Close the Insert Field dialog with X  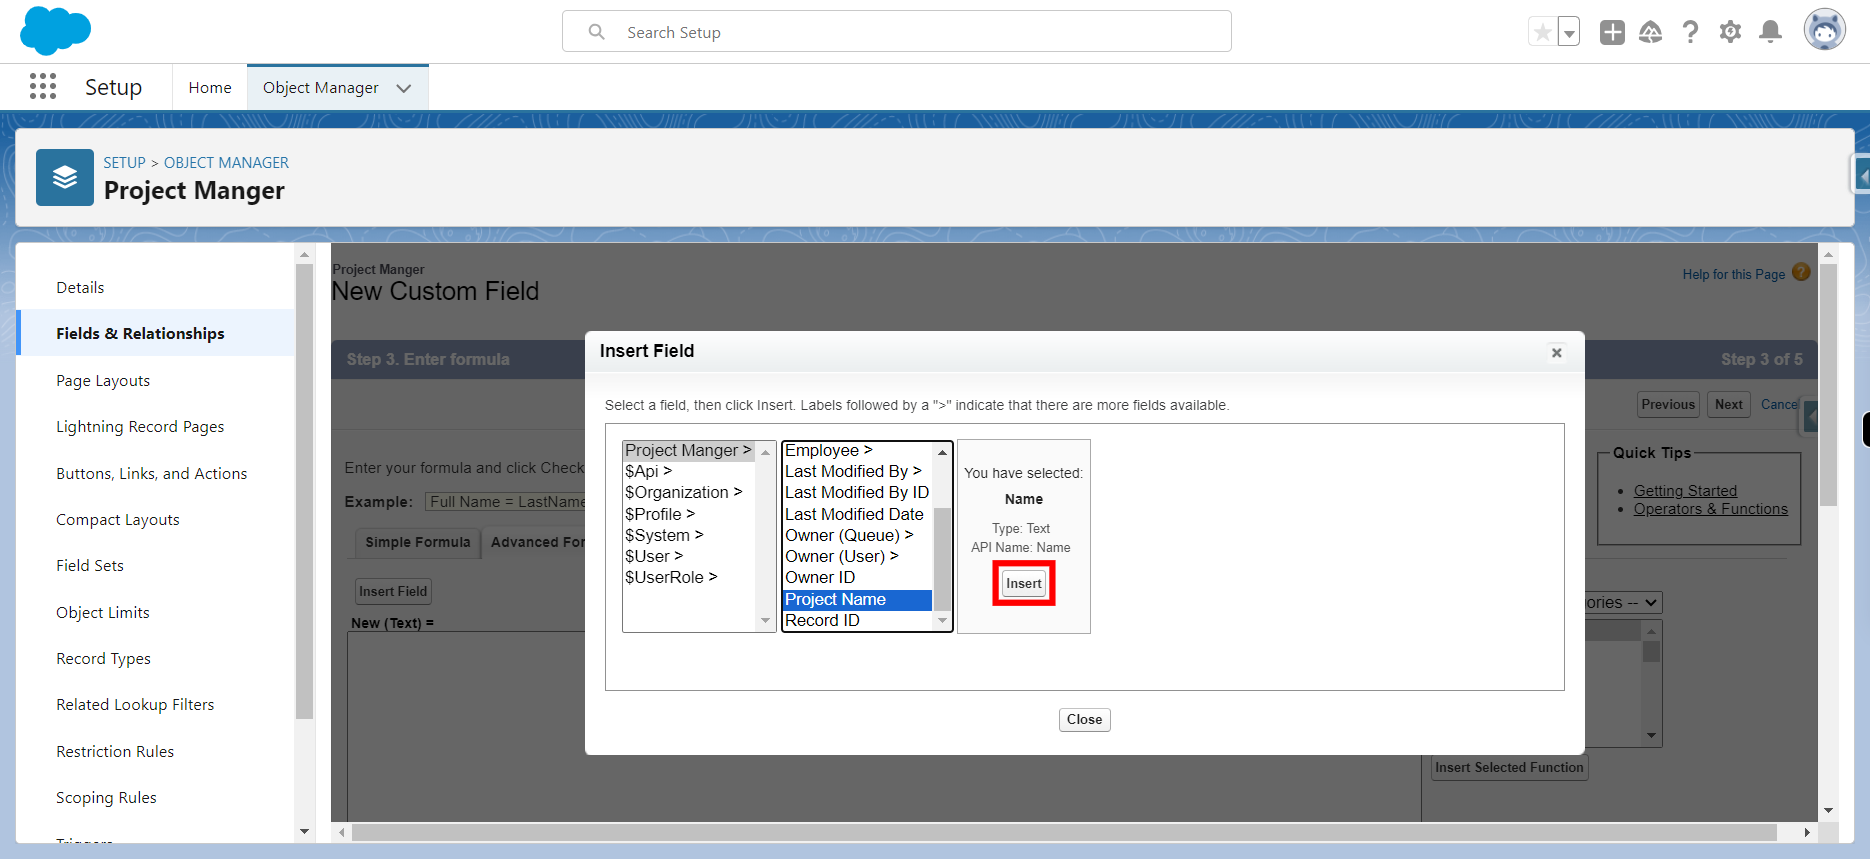[1557, 353]
